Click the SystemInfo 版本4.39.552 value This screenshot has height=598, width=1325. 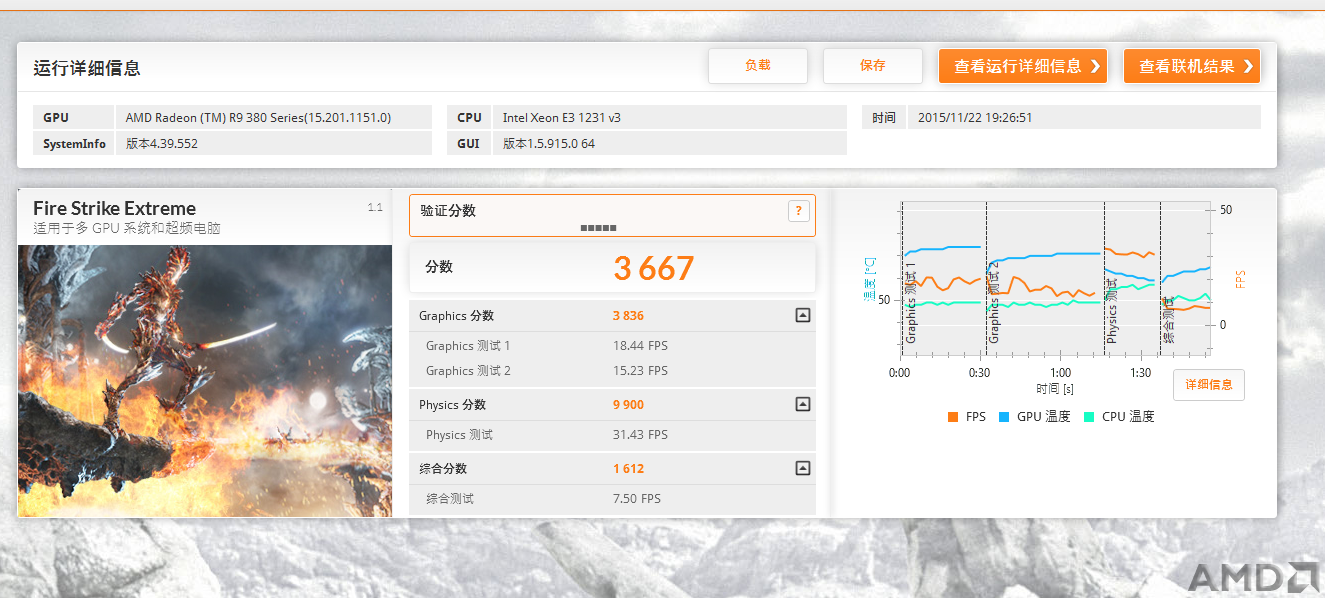[162, 144]
